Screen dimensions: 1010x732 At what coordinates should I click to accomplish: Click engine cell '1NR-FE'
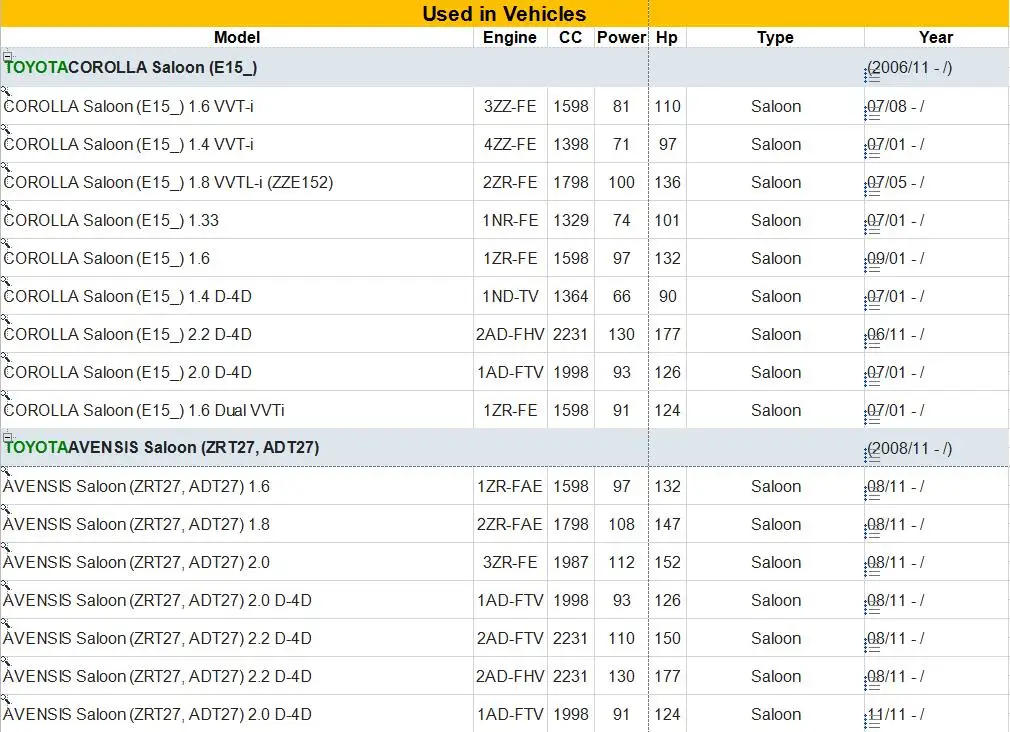pos(510,220)
